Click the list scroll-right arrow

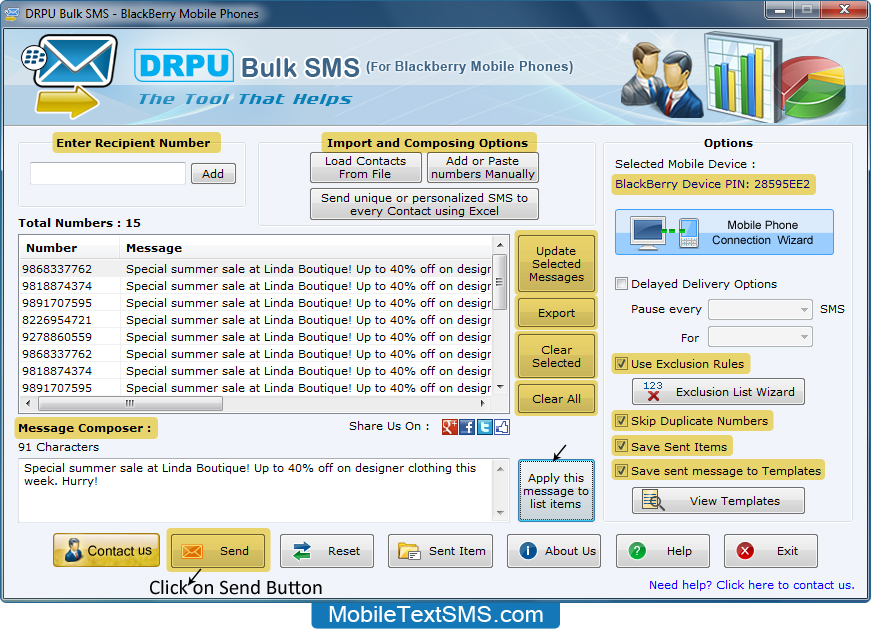pyautogui.click(x=483, y=403)
